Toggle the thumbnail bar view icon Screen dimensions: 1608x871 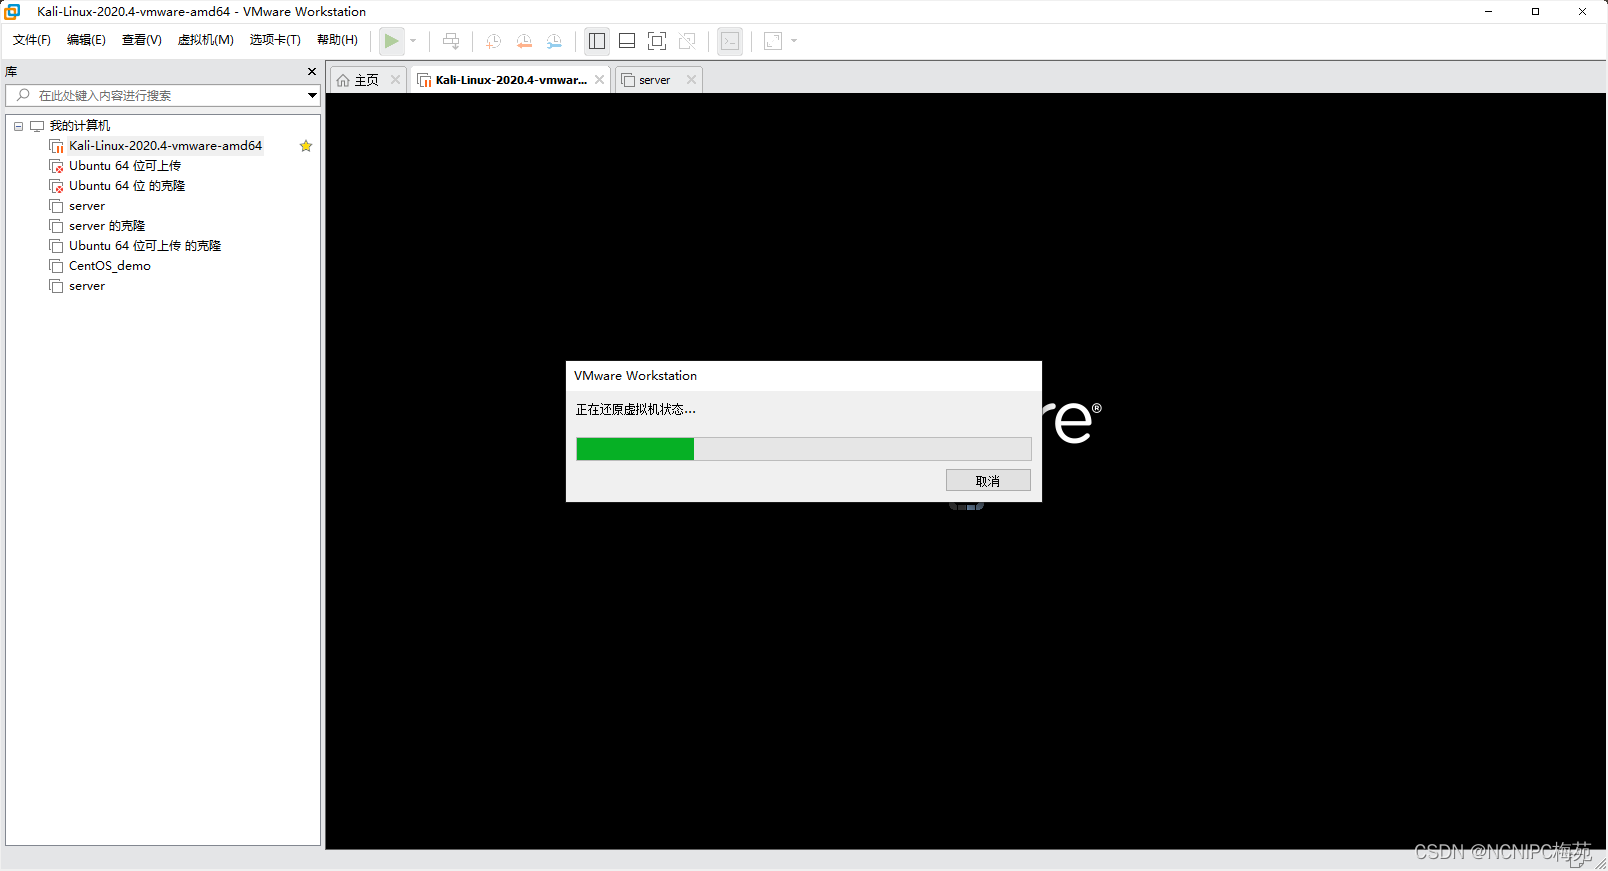point(627,41)
